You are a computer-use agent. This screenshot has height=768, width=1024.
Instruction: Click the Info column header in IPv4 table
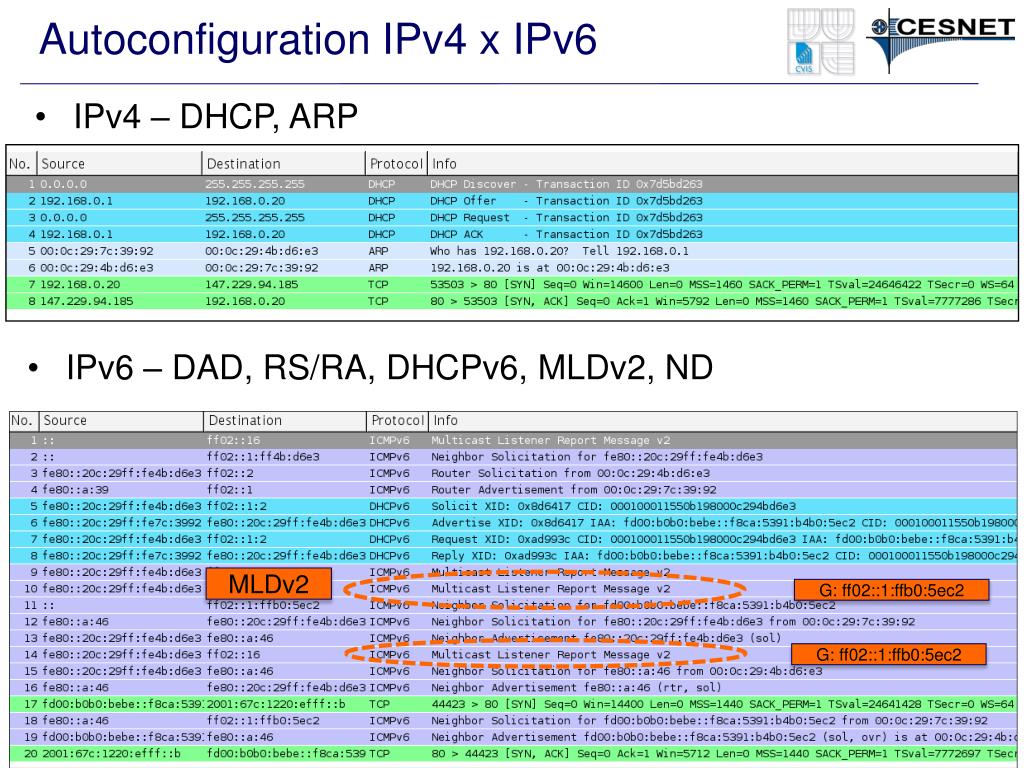(x=722, y=164)
